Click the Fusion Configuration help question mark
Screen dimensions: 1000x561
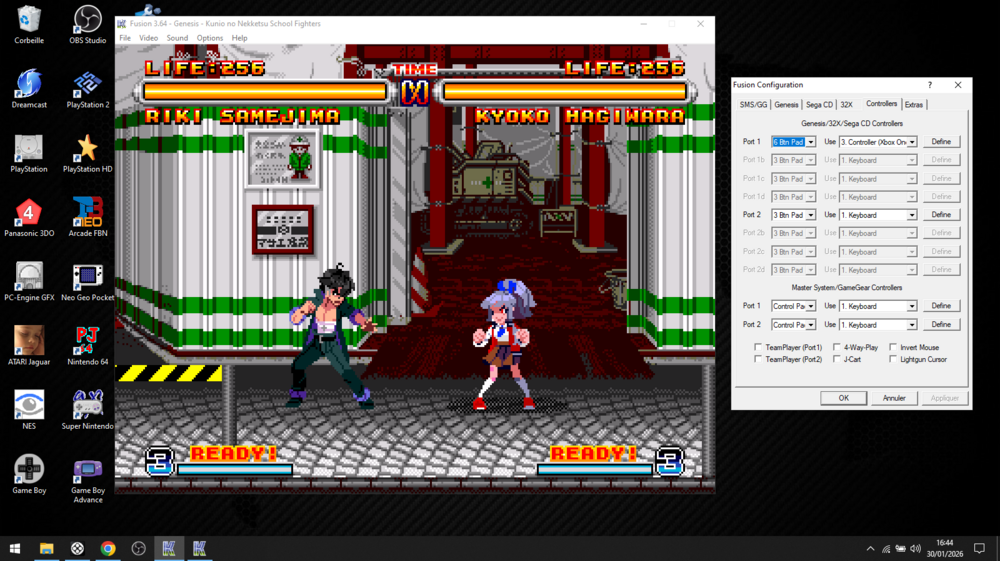929,85
